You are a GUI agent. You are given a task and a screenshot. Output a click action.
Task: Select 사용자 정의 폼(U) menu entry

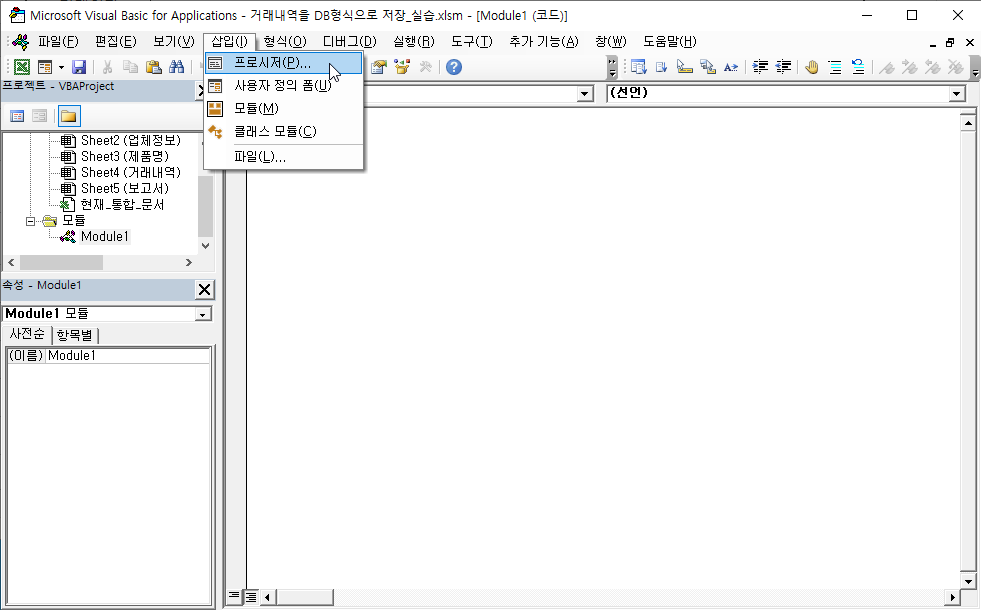284,86
